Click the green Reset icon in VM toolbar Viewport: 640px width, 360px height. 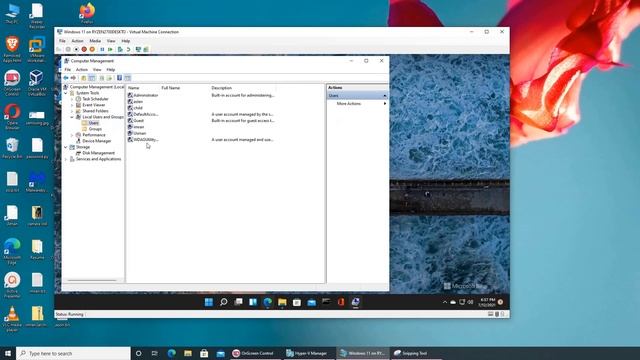[110, 49]
